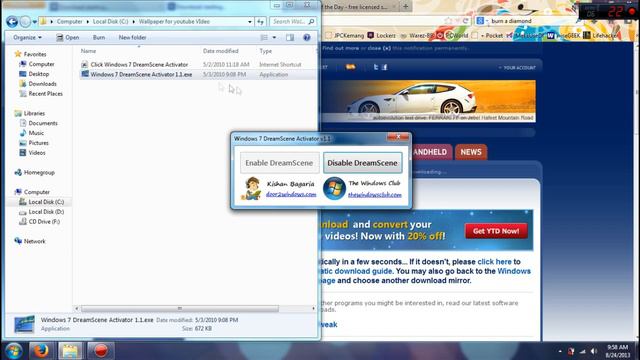Viewport: 640px width, 360px height.
Task: Open the recent locations dropdown arrow in Explorer
Action: coord(35,22)
